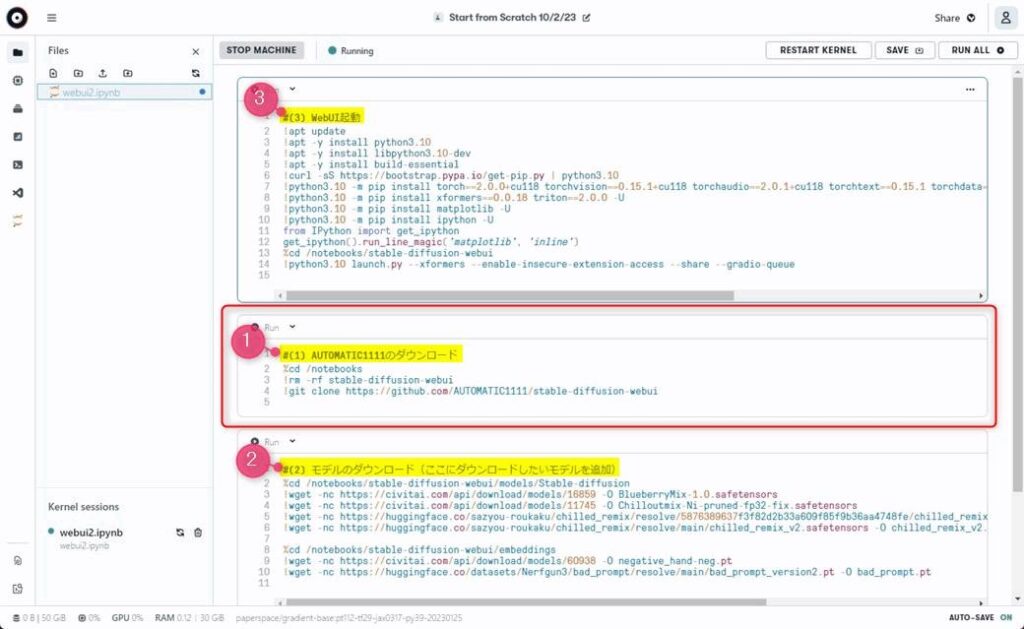Run the model download cell
Image resolution: width=1024 pixels, height=629 pixels.
point(265,442)
